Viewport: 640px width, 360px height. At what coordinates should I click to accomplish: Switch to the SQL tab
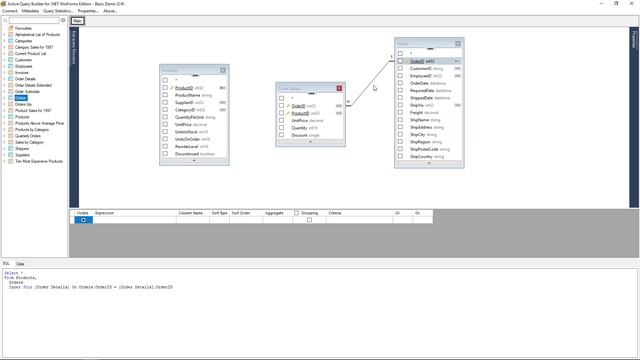click(x=6, y=264)
